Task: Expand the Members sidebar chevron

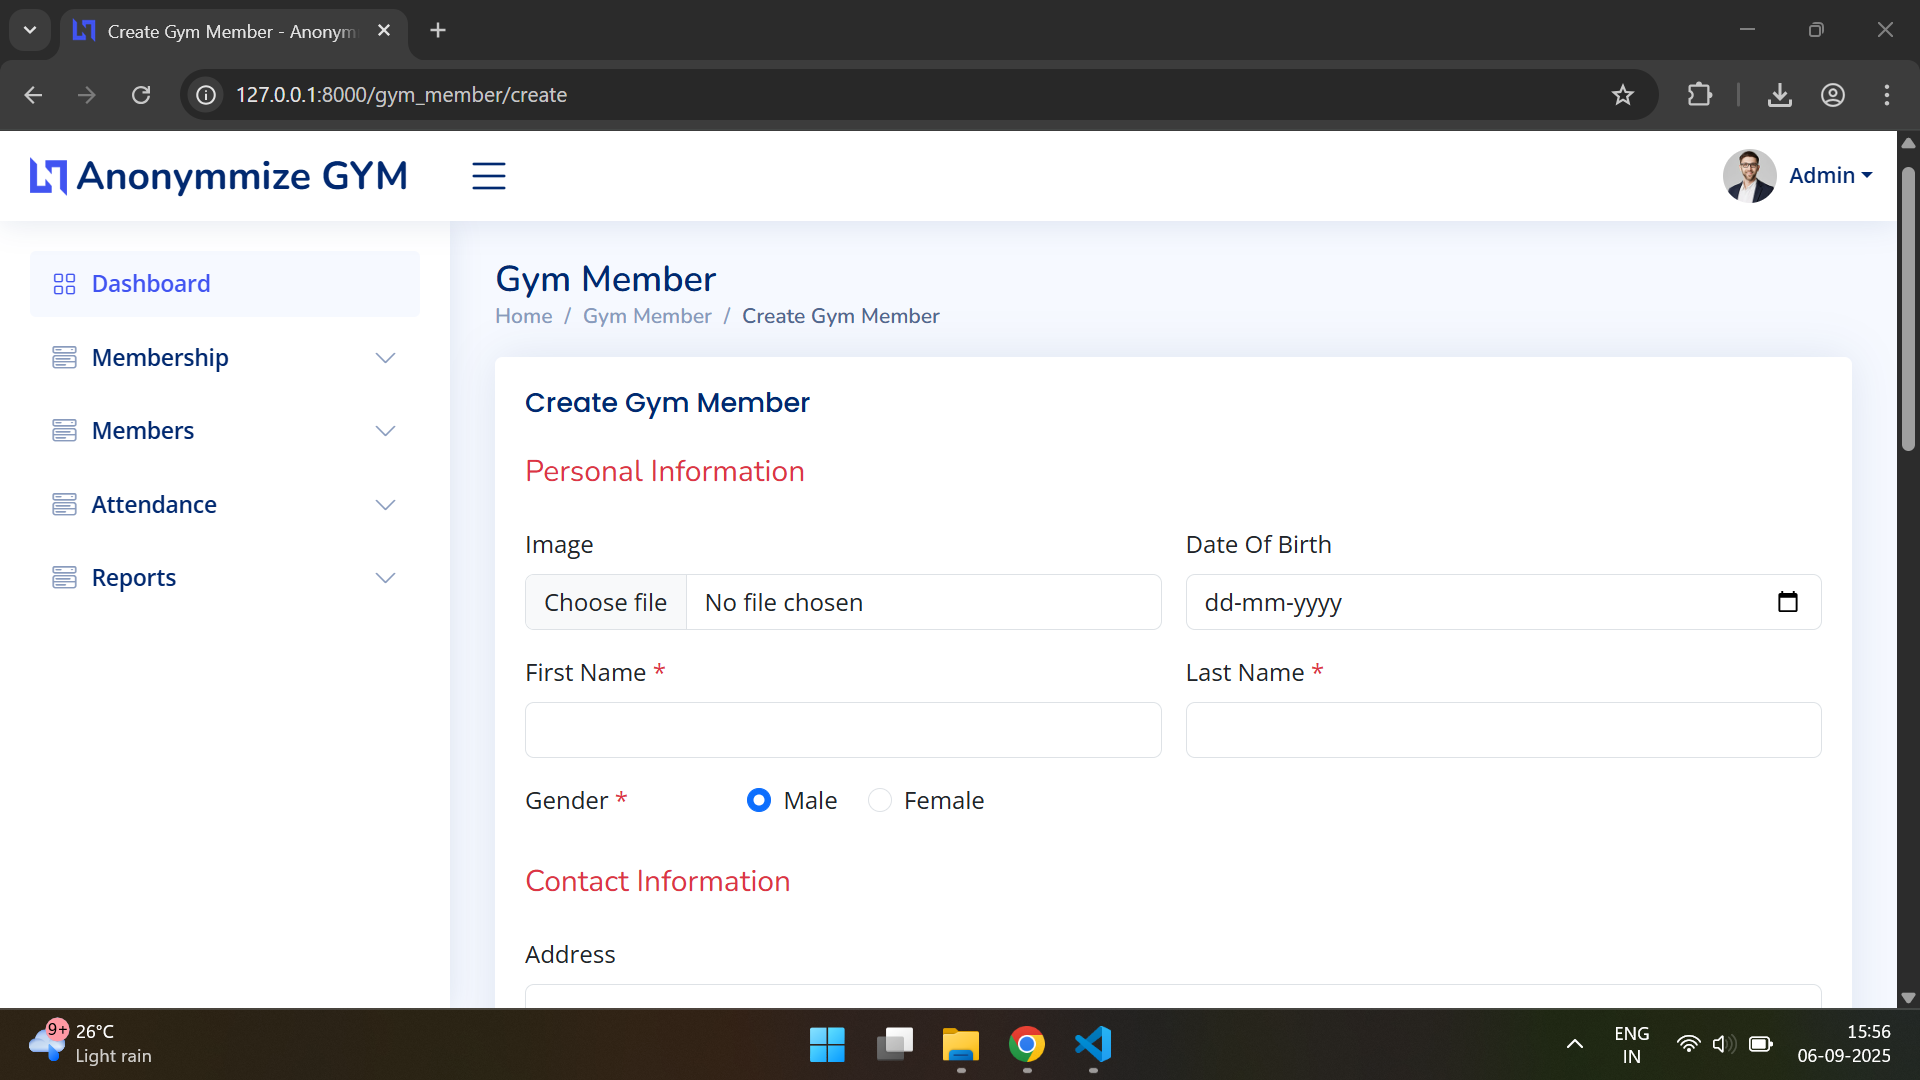Action: click(385, 431)
